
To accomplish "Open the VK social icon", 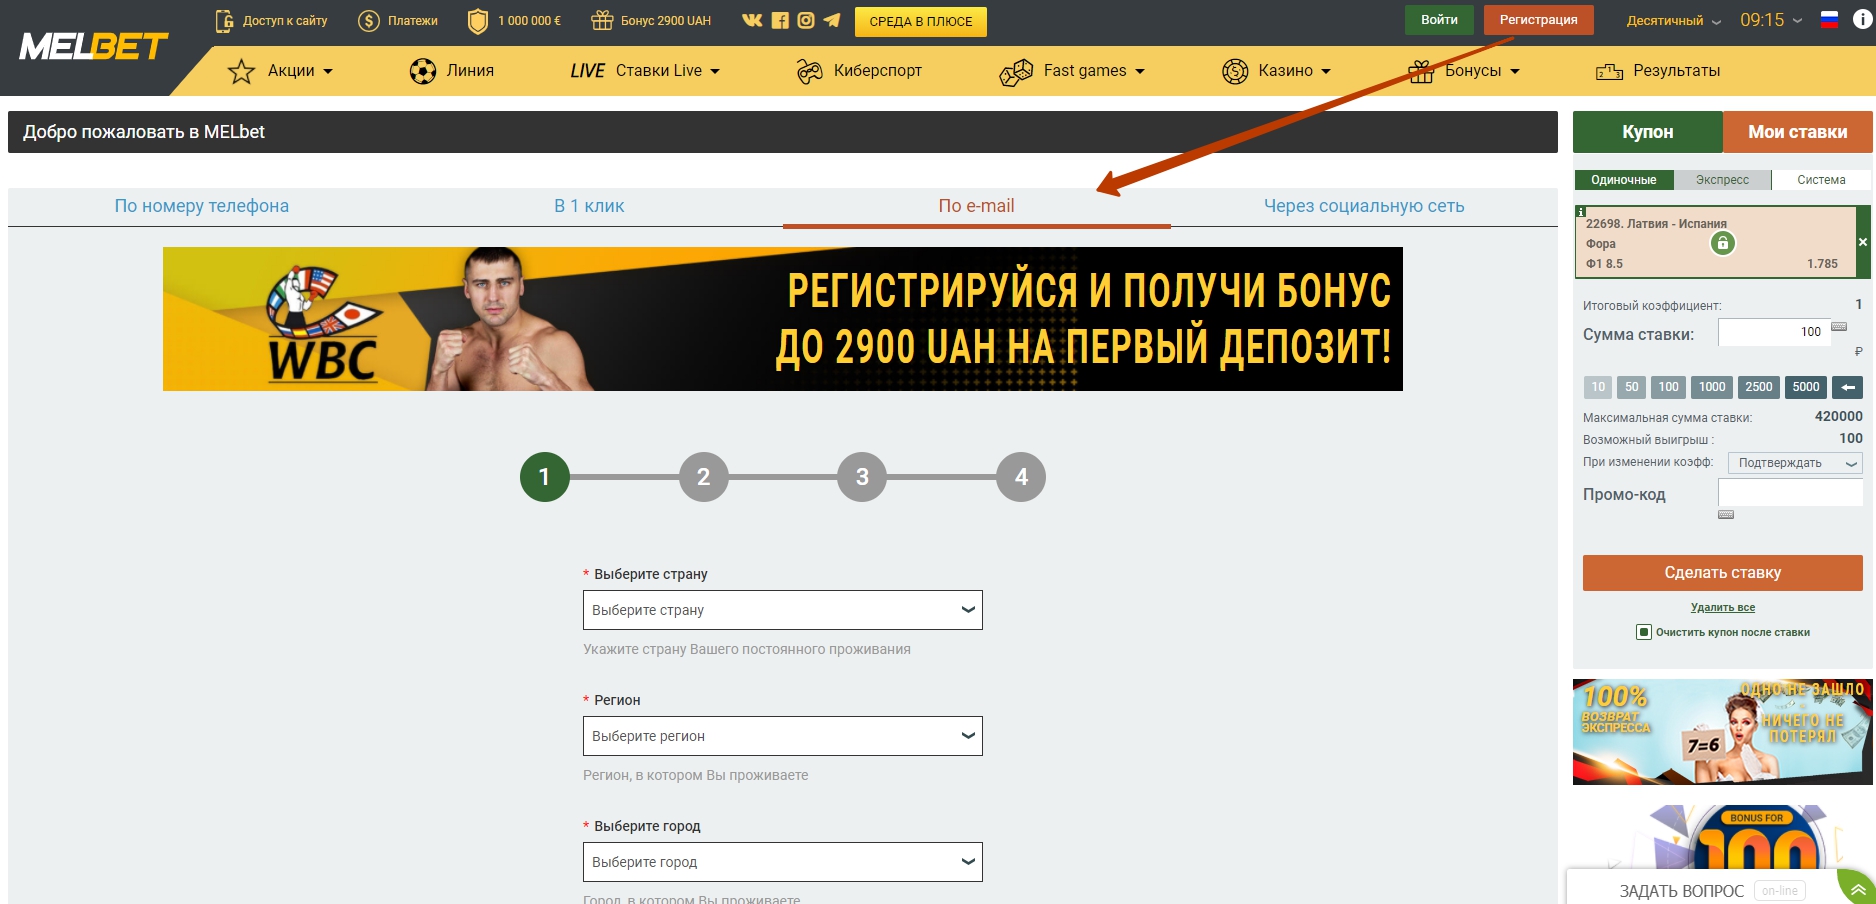I will click(752, 20).
